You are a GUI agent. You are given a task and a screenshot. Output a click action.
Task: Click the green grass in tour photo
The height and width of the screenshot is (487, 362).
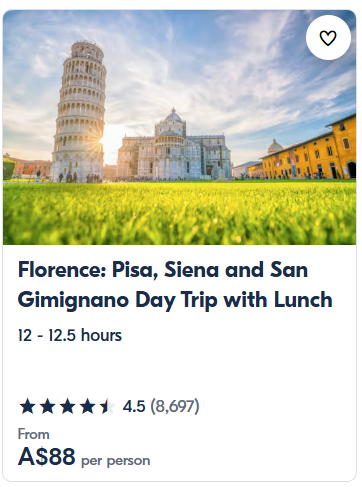pos(179,213)
